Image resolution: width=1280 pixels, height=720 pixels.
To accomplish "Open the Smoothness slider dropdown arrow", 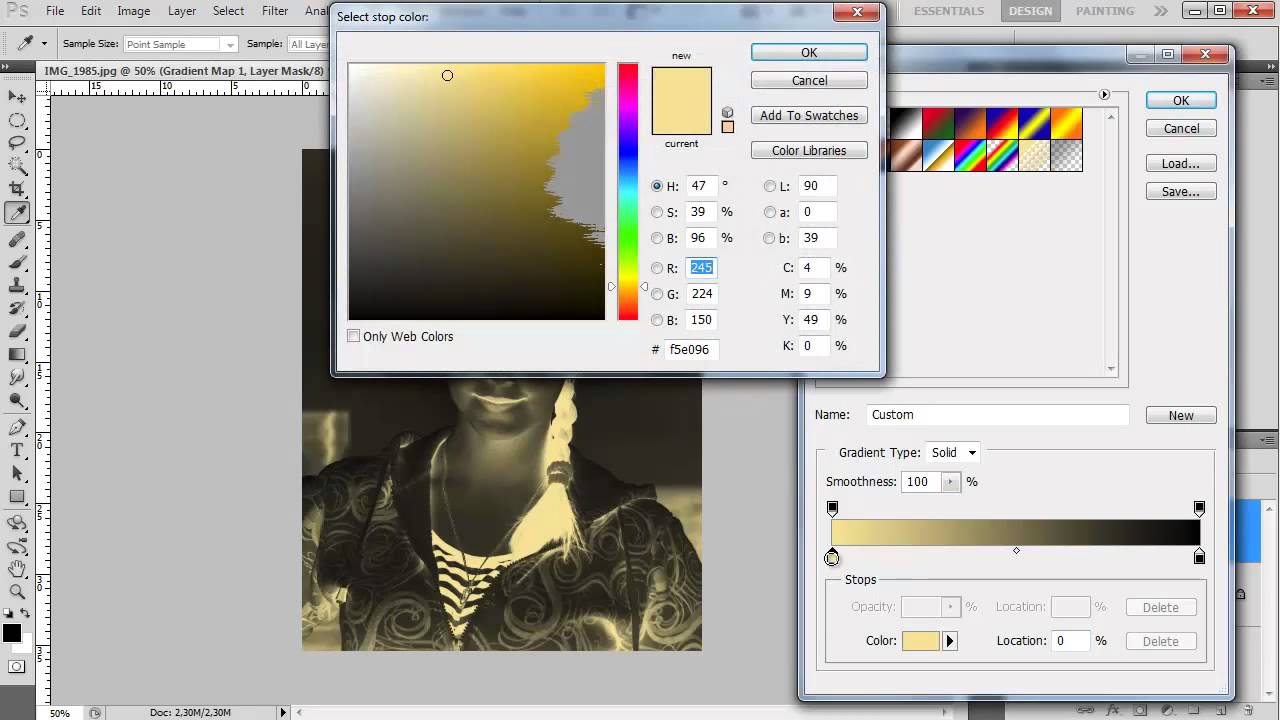I will pyautogui.click(x=950, y=482).
